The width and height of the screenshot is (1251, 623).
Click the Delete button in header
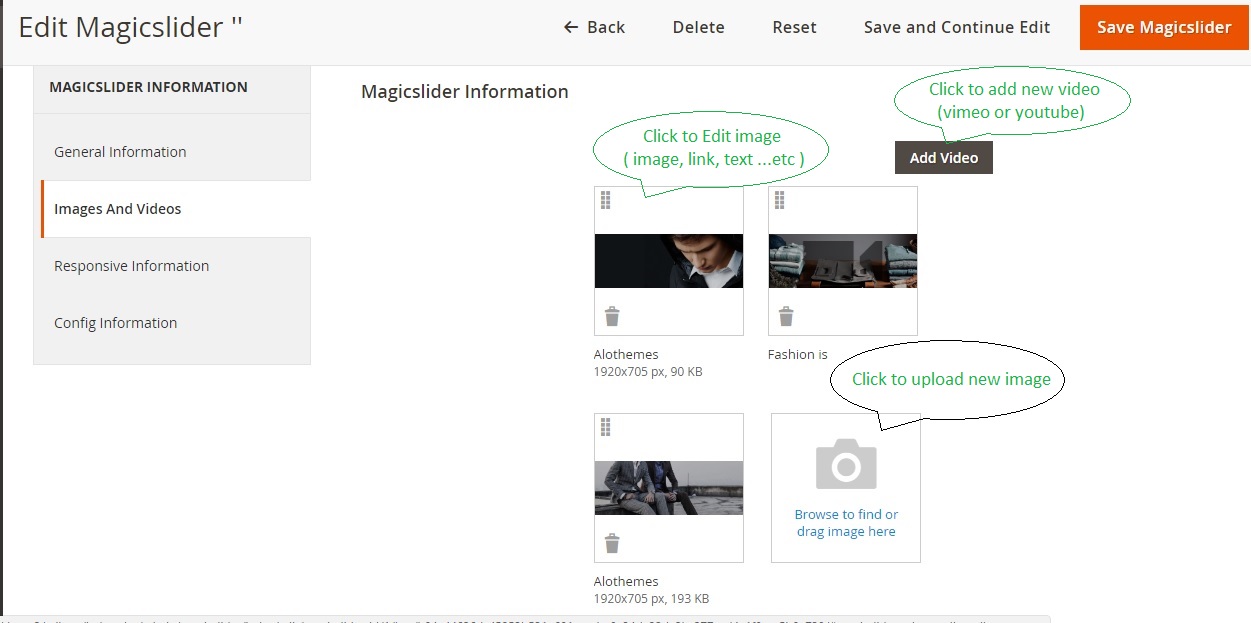pos(698,27)
